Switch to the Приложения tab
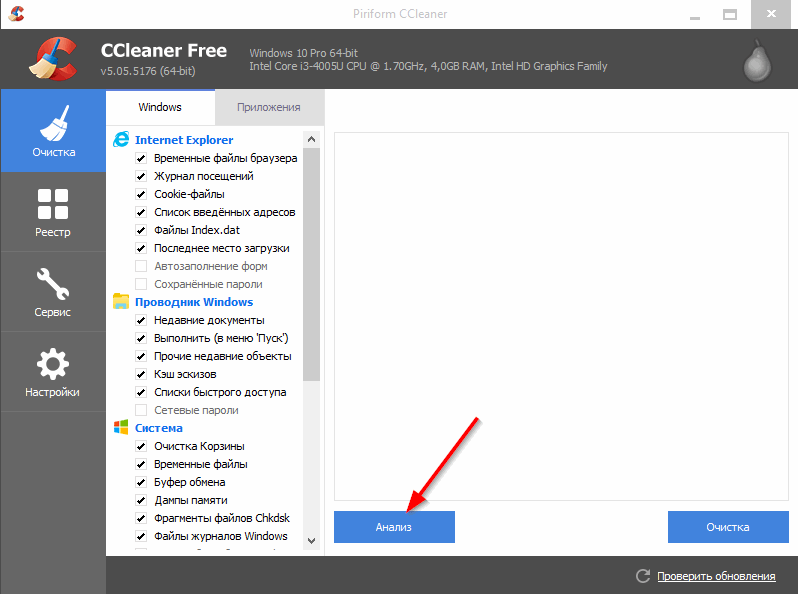The width and height of the screenshot is (798, 594). [268, 107]
